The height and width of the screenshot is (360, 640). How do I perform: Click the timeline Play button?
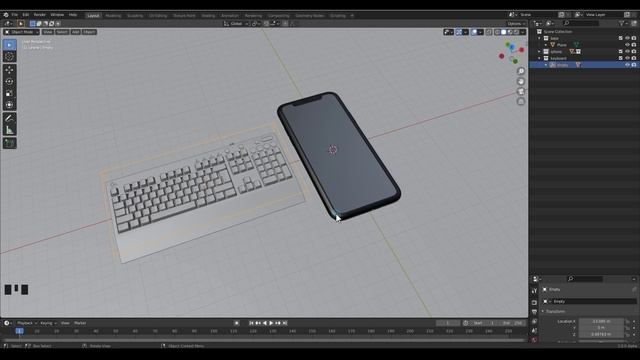(x=271, y=323)
